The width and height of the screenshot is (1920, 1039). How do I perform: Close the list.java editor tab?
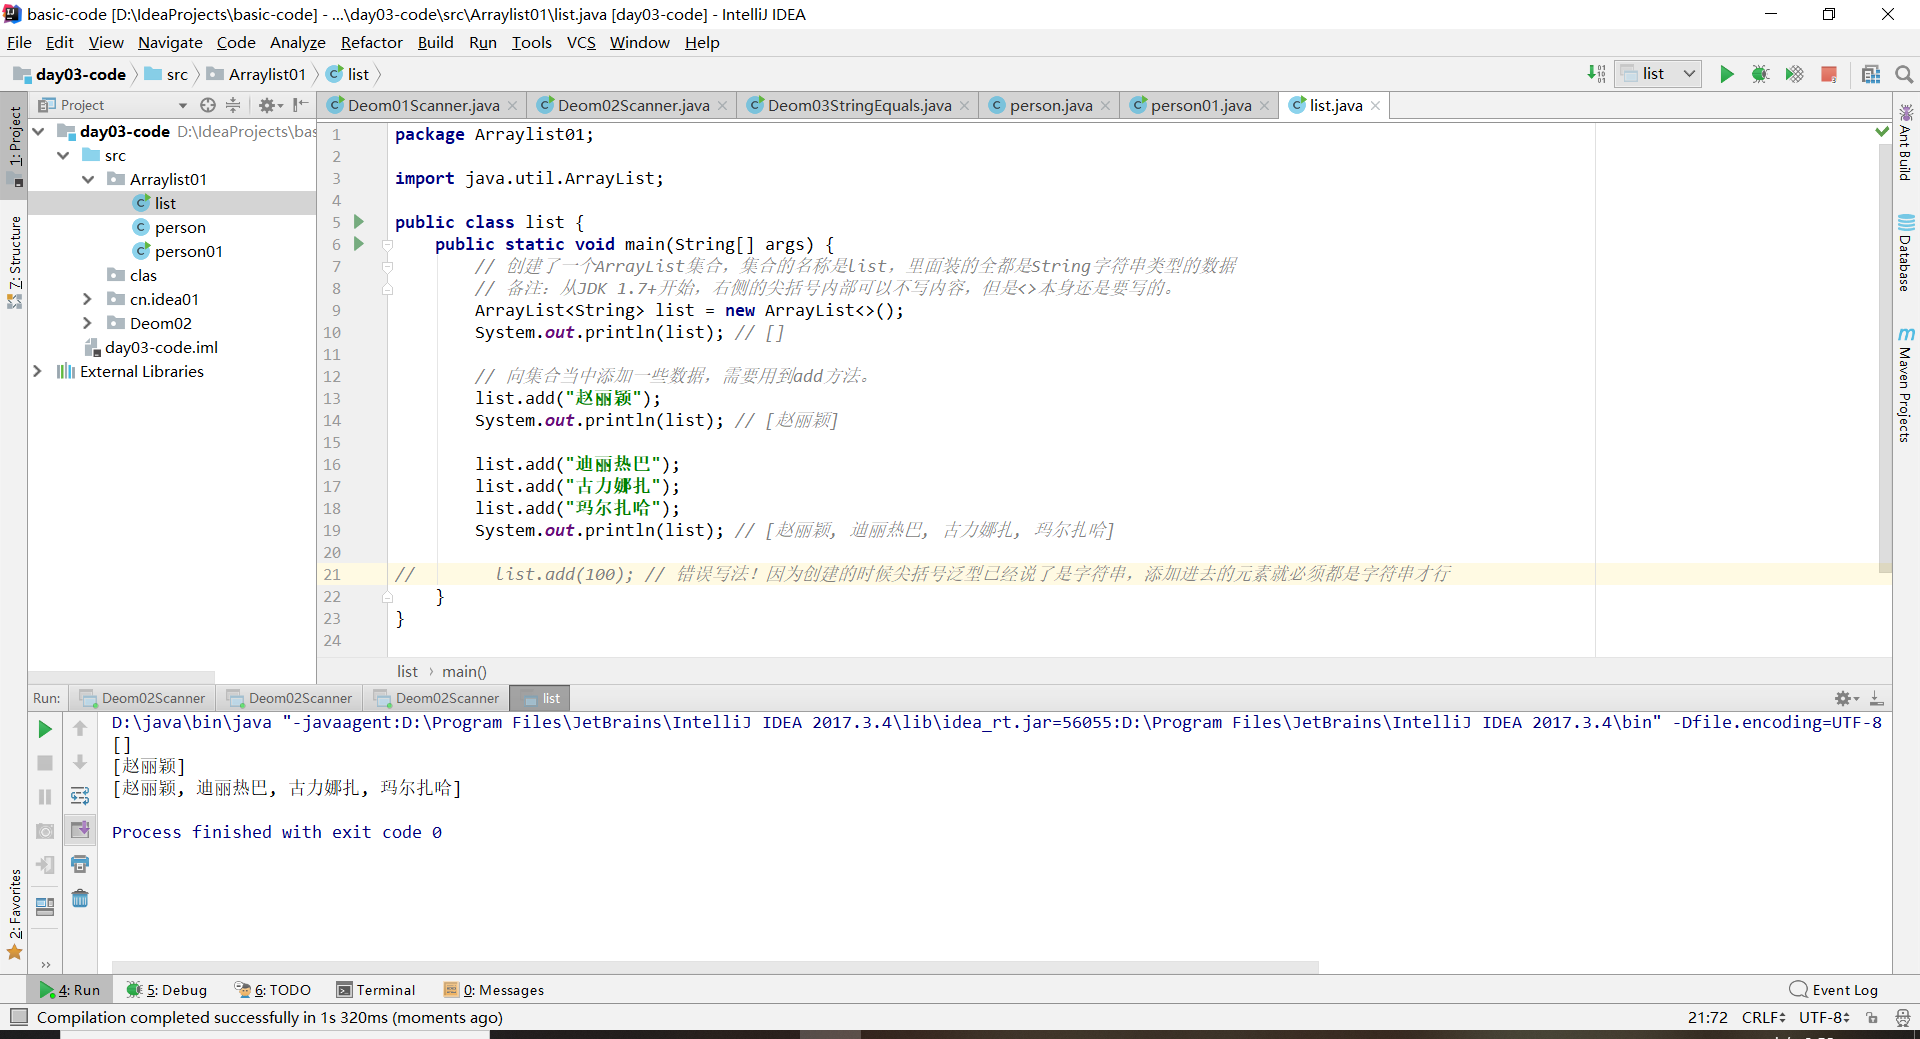coord(1376,105)
